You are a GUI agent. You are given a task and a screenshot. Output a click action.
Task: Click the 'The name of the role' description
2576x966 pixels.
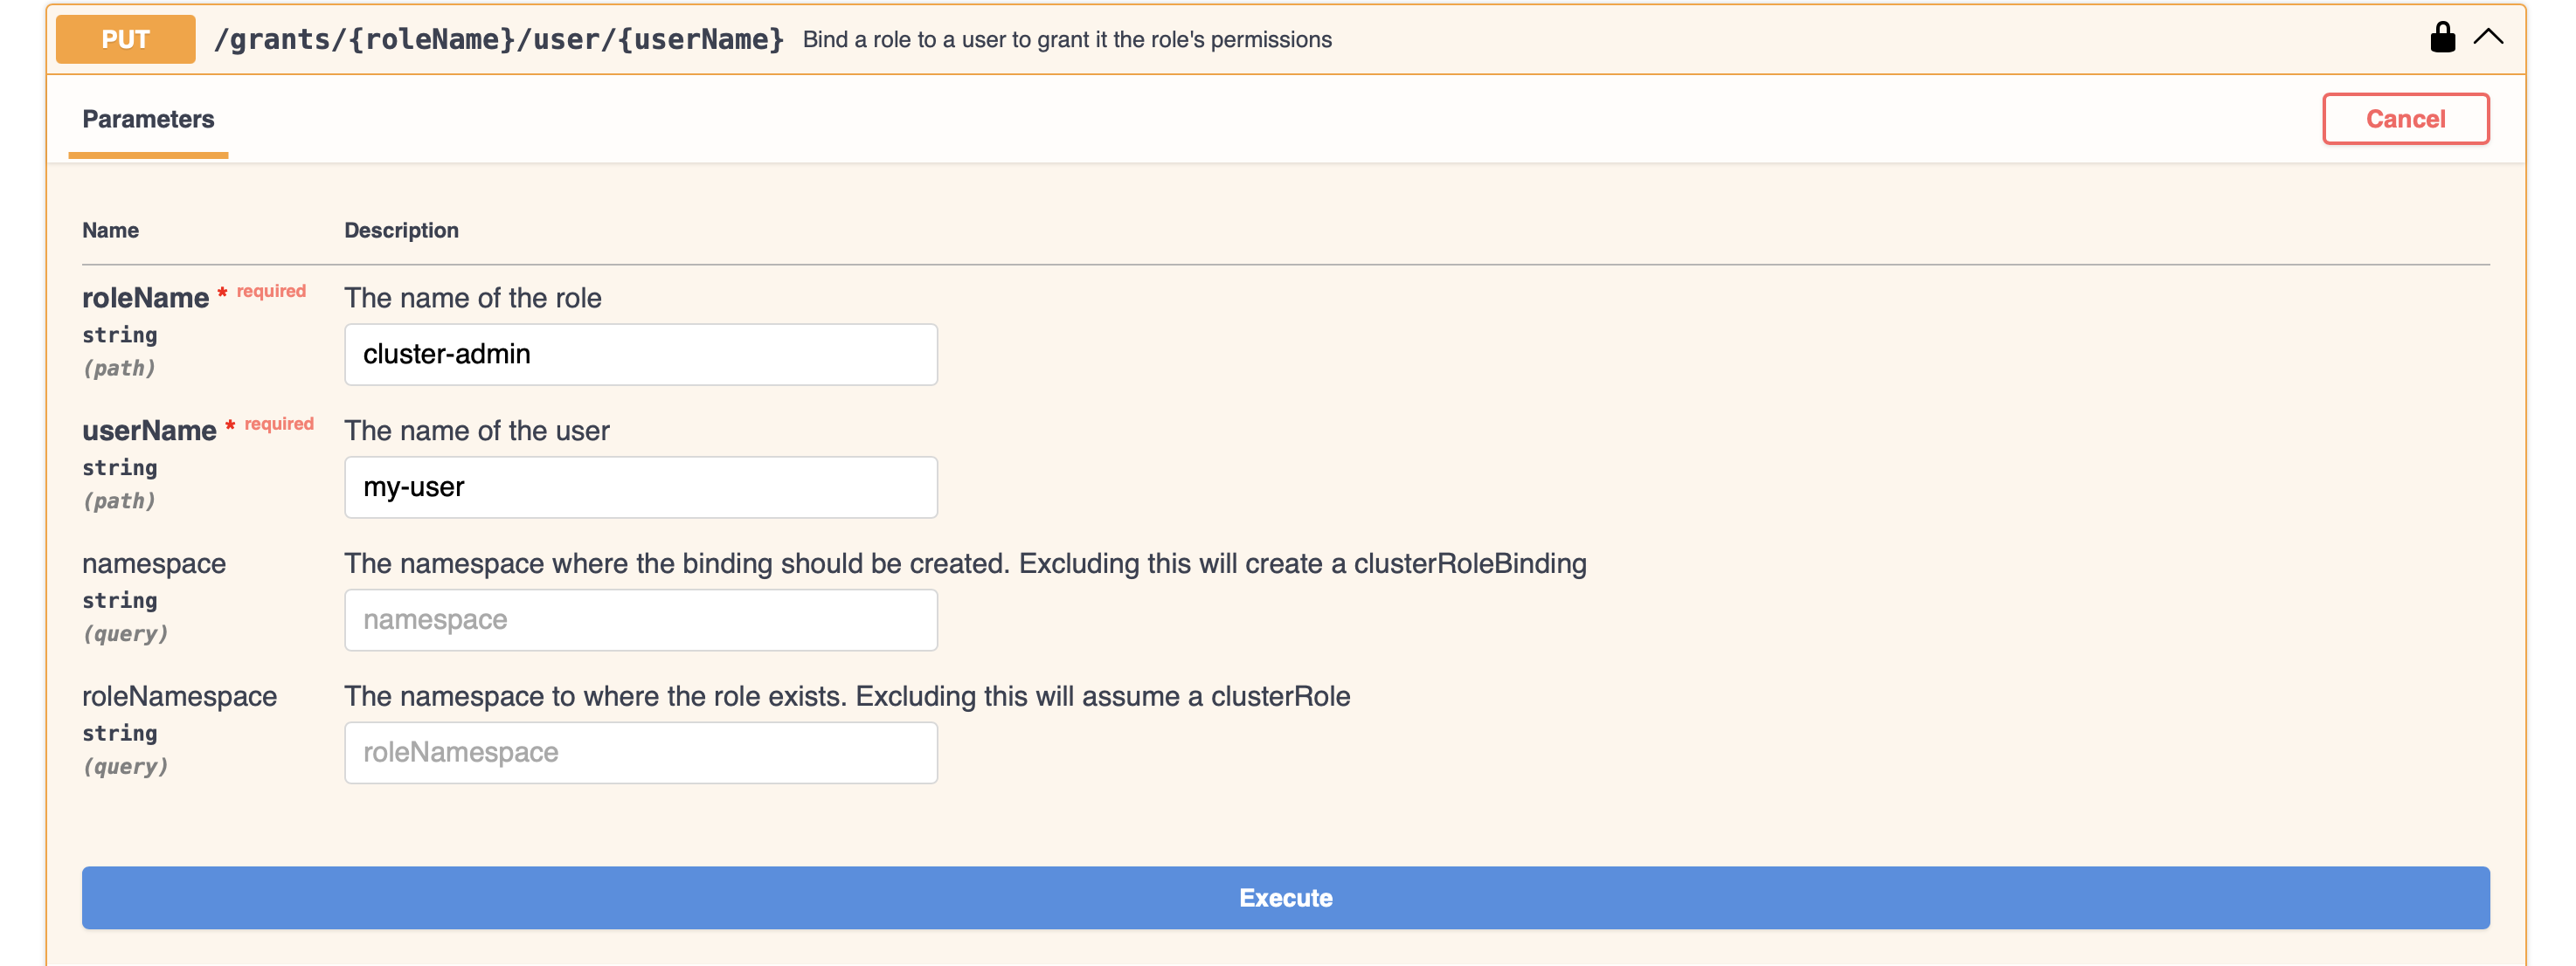pyautogui.click(x=472, y=298)
